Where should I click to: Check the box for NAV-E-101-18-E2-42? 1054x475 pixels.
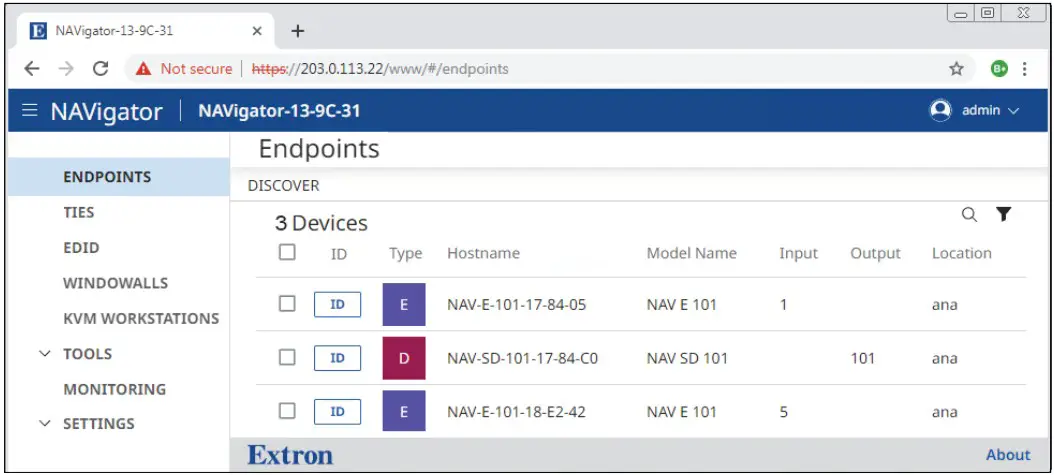pyautogui.click(x=287, y=411)
